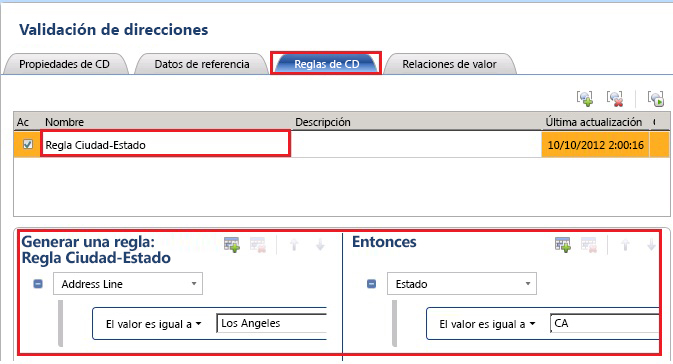Image resolution: width=673 pixels, height=364 pixels.
Task: Click the add new domain rule icon
Action: click(585, 98)
